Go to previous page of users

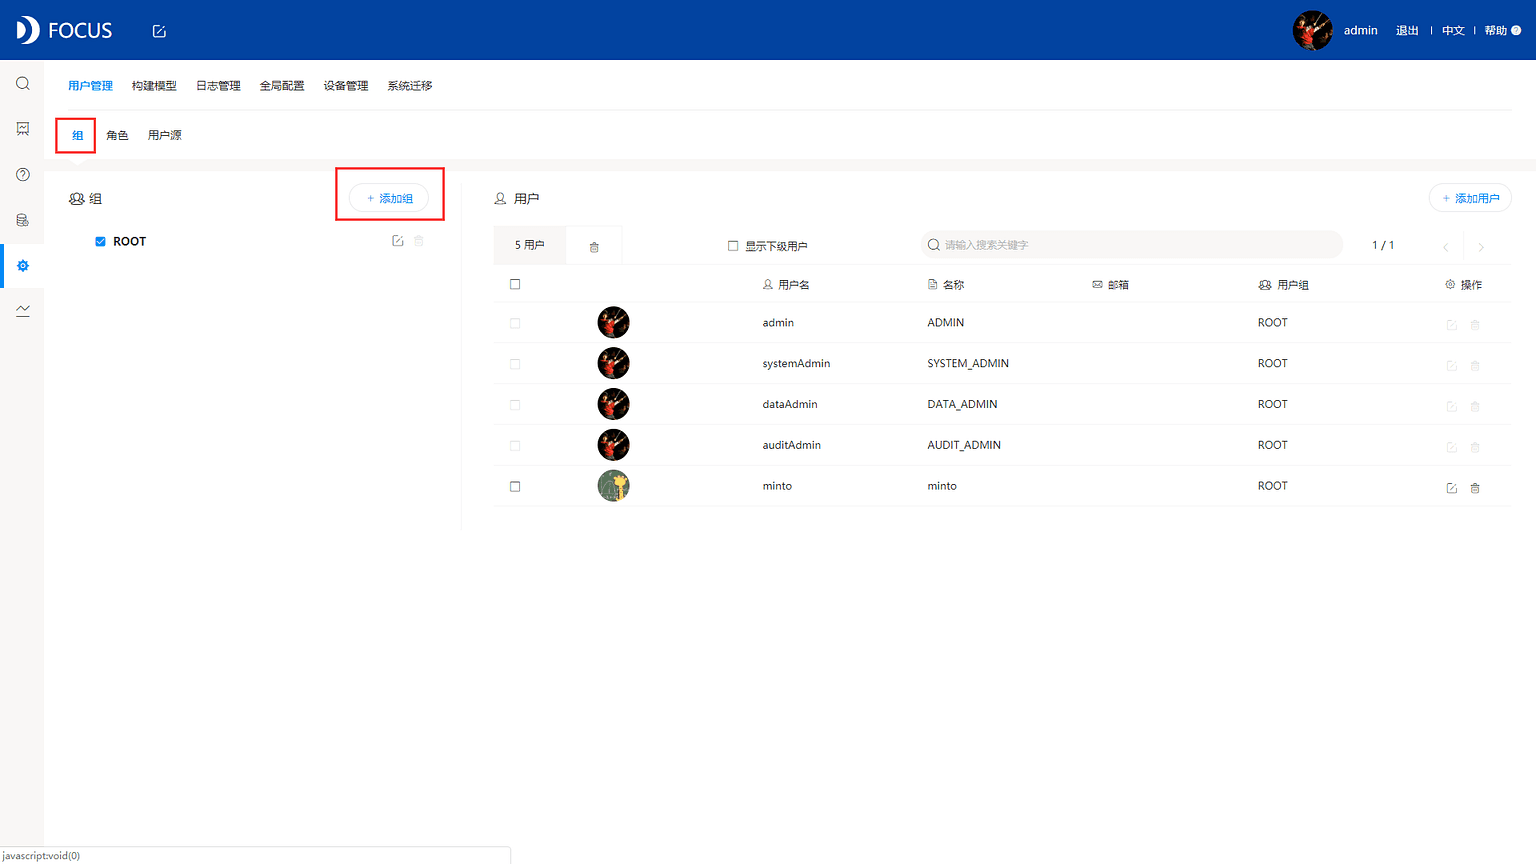pyautogui.click(x=1445, y=247)
